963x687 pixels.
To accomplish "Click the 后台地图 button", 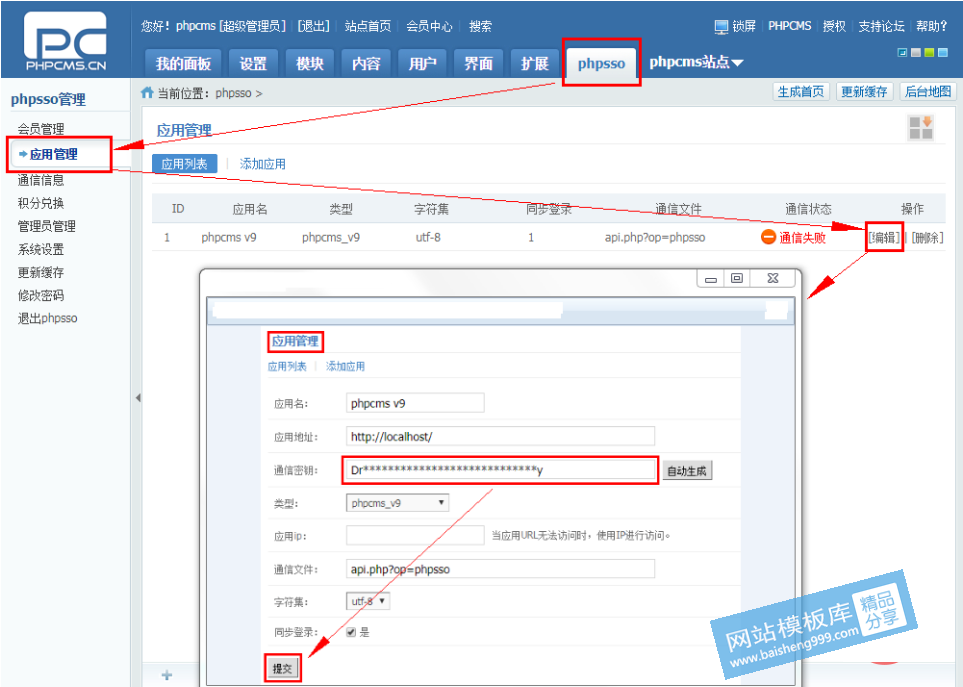I will pos(928,91).
